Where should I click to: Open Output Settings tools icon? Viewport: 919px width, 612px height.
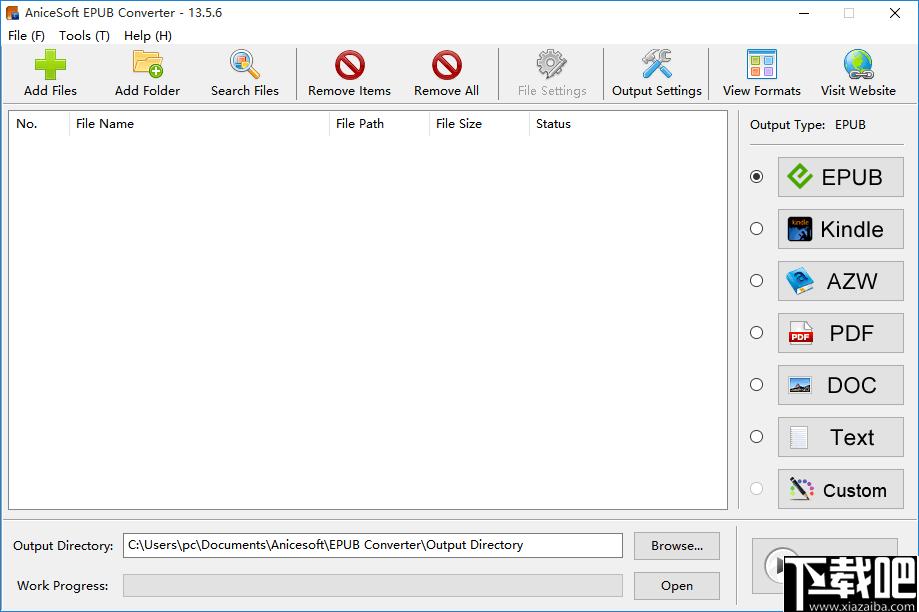coord(656,64)
